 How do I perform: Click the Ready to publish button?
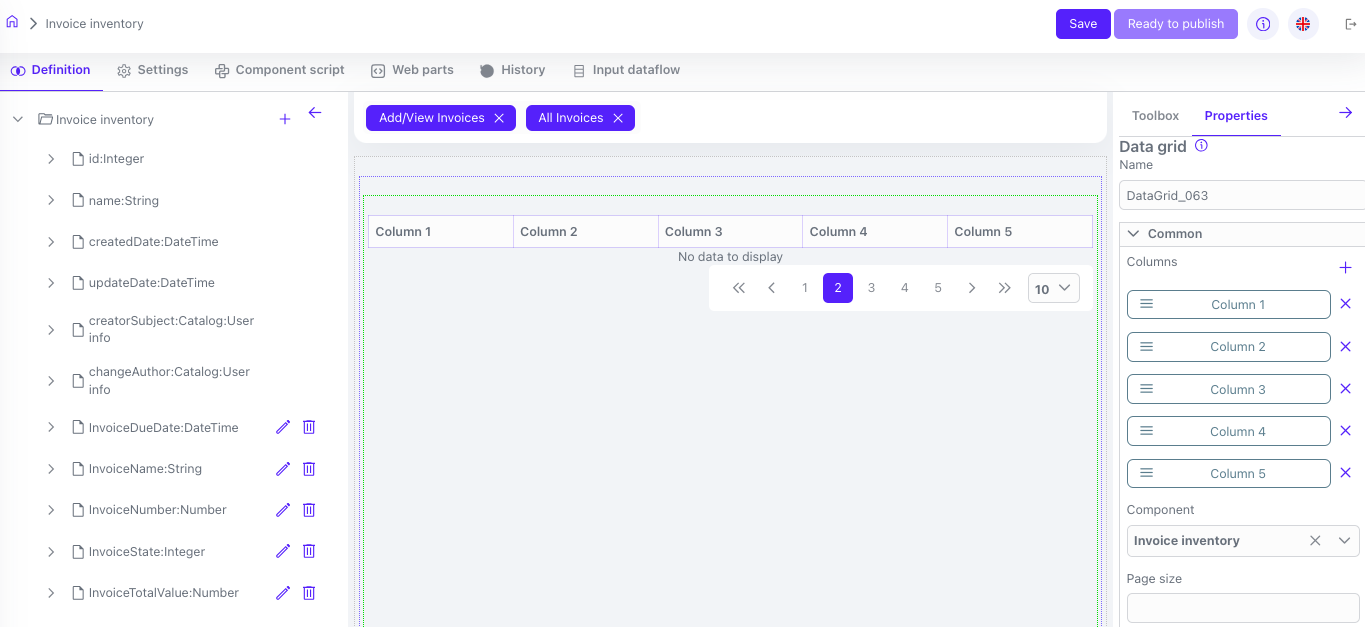click(x=1175, y=24)
